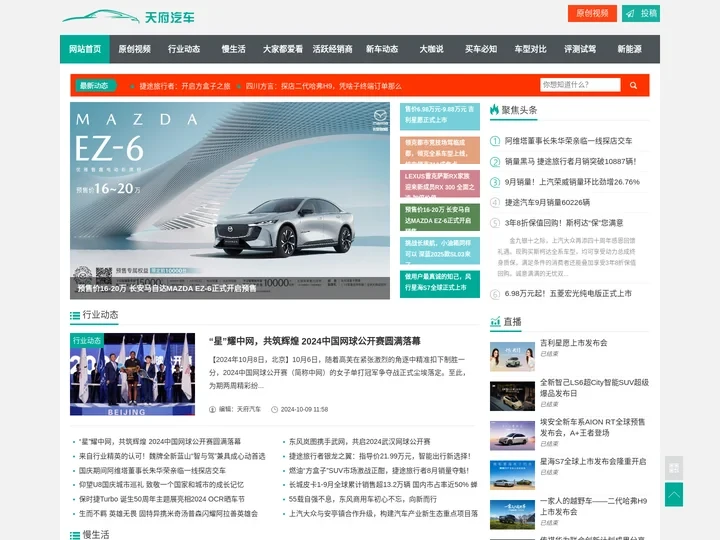
Task: Select slide tile 吉利星愿正式上市
Action: [440, 117]
